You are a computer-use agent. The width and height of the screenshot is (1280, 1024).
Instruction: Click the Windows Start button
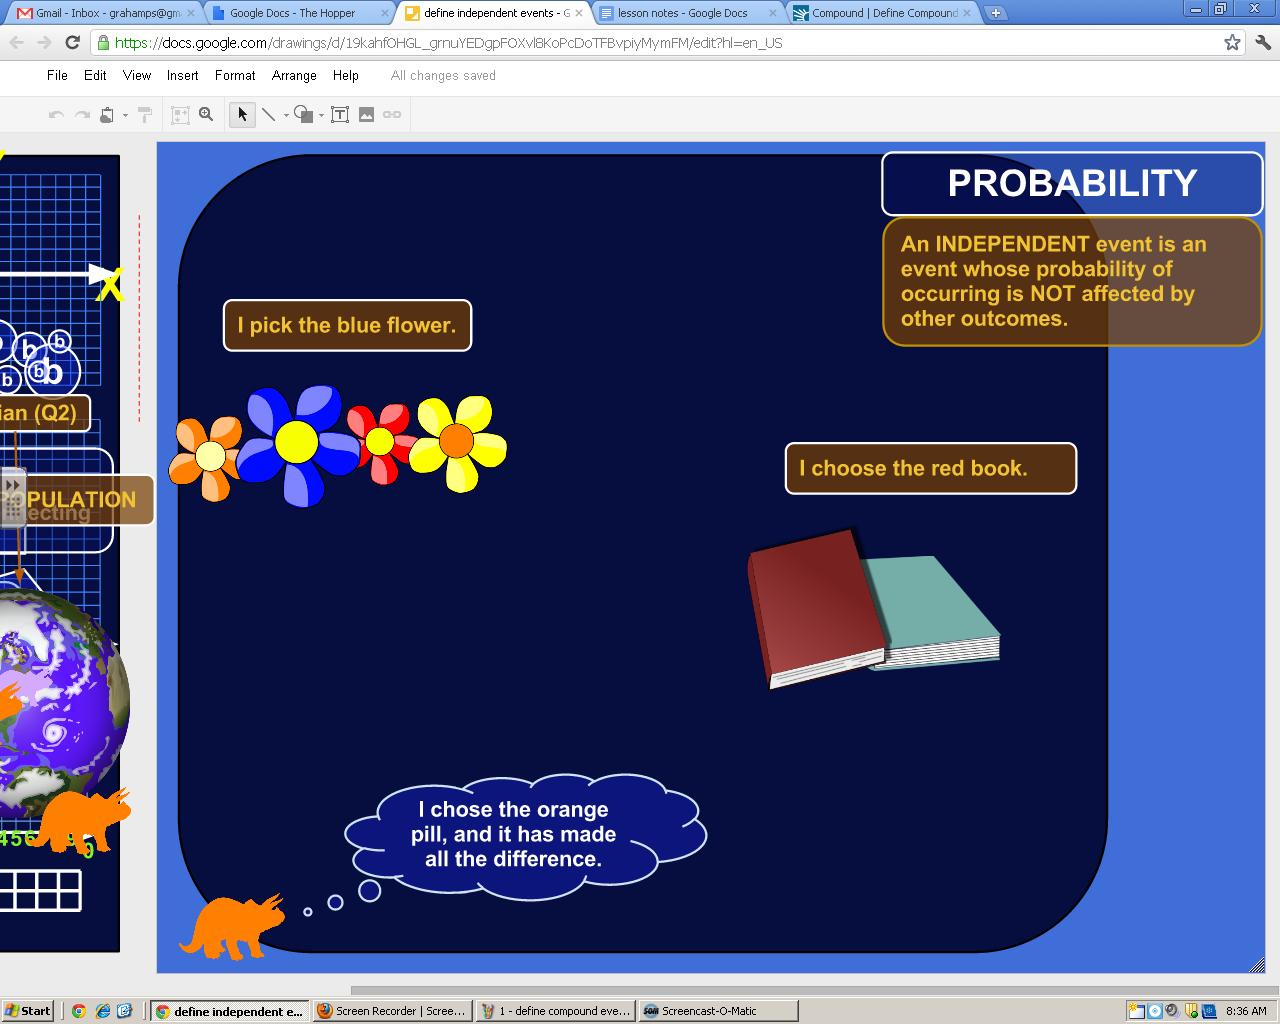point(28,1011)
